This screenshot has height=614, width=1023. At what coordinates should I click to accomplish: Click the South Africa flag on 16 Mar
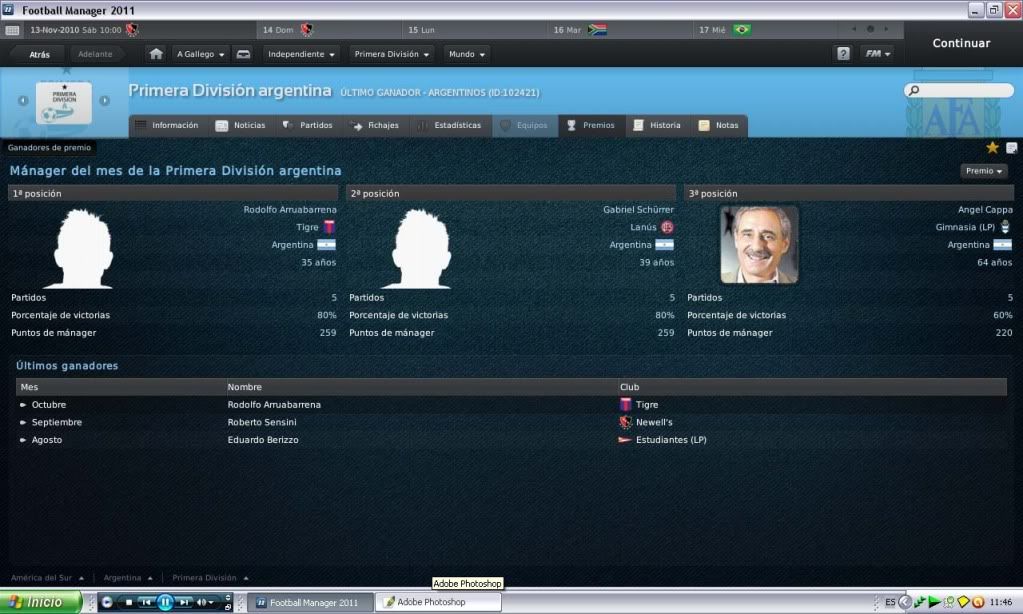tap(597, 29)
